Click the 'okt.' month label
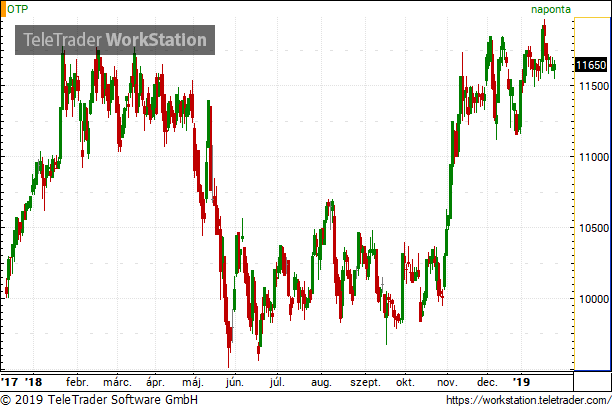Screen dimensions: 612x409 tap(405, 382)
